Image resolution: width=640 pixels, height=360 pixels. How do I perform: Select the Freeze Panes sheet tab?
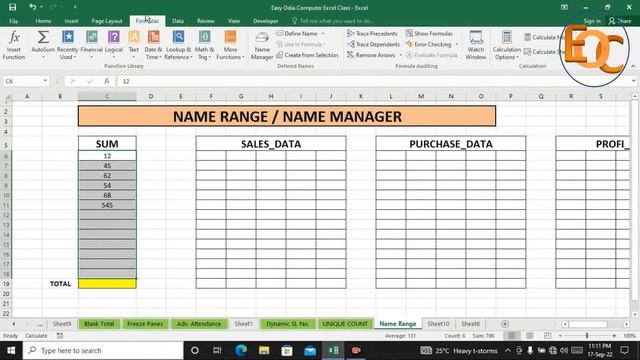coord(145,324)
